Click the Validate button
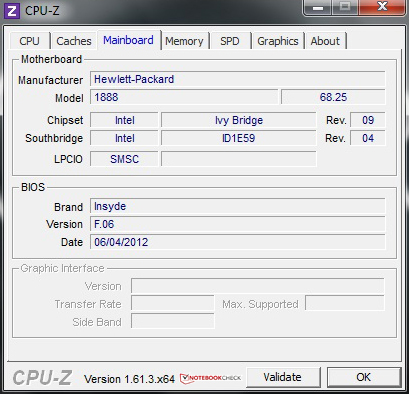Image resolution: width=409 pixels, height=394 pixels. point(283,377)
